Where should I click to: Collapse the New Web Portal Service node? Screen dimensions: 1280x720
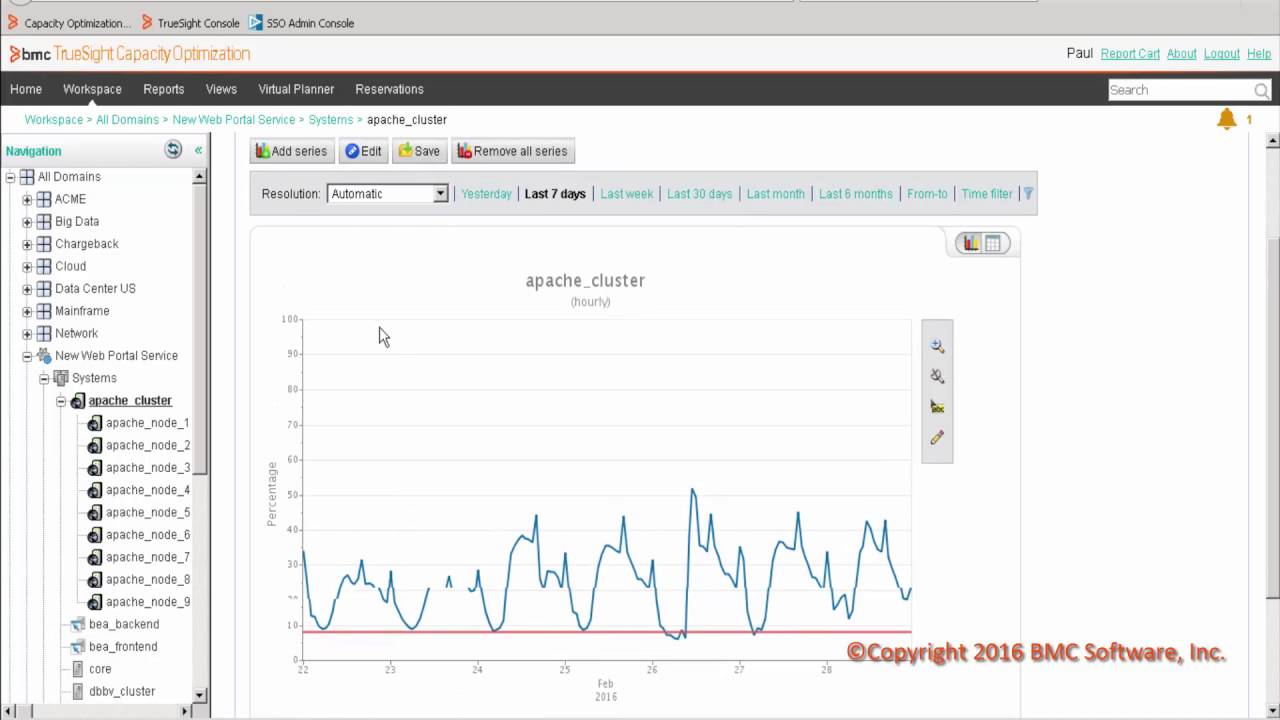point(27,356)
